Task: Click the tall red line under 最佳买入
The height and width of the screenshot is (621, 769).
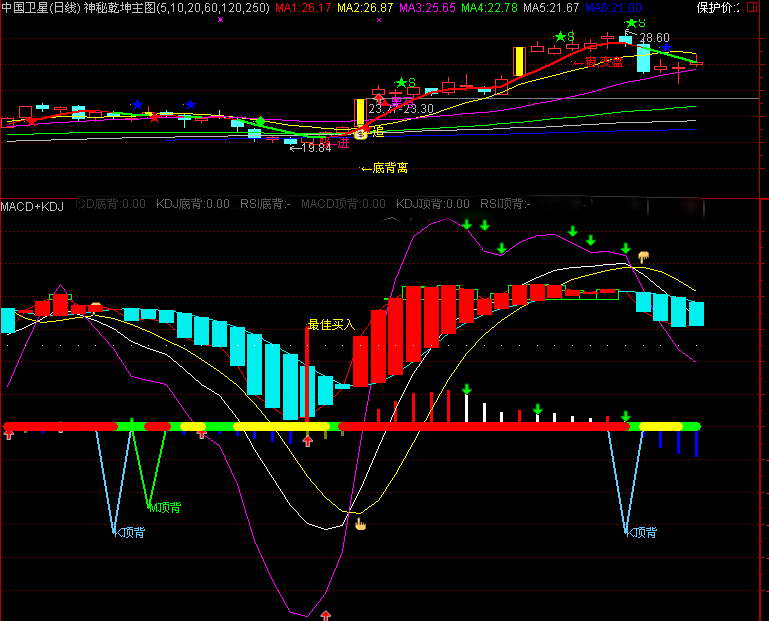Action: [x=307, y=374]
